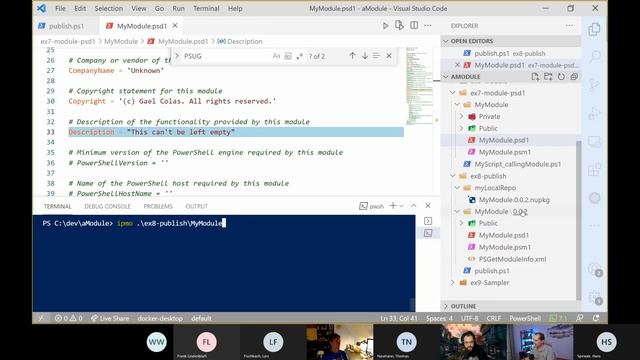The image size is (640, 360).
Task: Switch to publish.ps1 editor tab
Action: click(66, 26)
